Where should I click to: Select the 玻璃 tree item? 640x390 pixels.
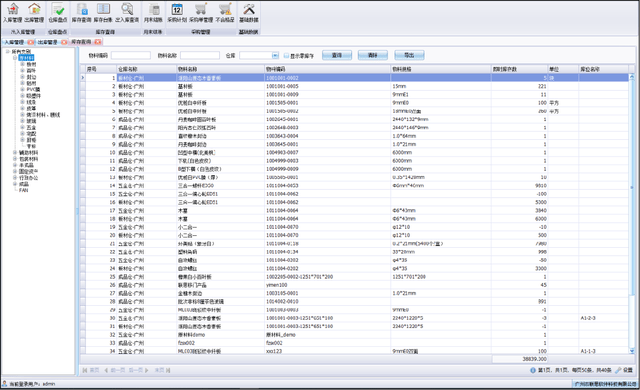[x=31, y=121]
